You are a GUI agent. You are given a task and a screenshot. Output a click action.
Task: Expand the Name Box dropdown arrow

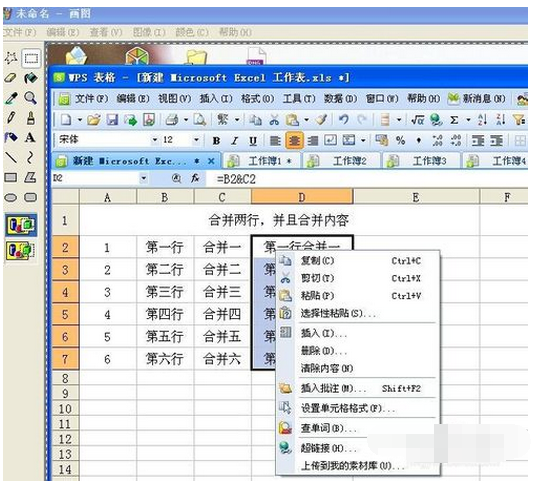click(x=144, y=178)
